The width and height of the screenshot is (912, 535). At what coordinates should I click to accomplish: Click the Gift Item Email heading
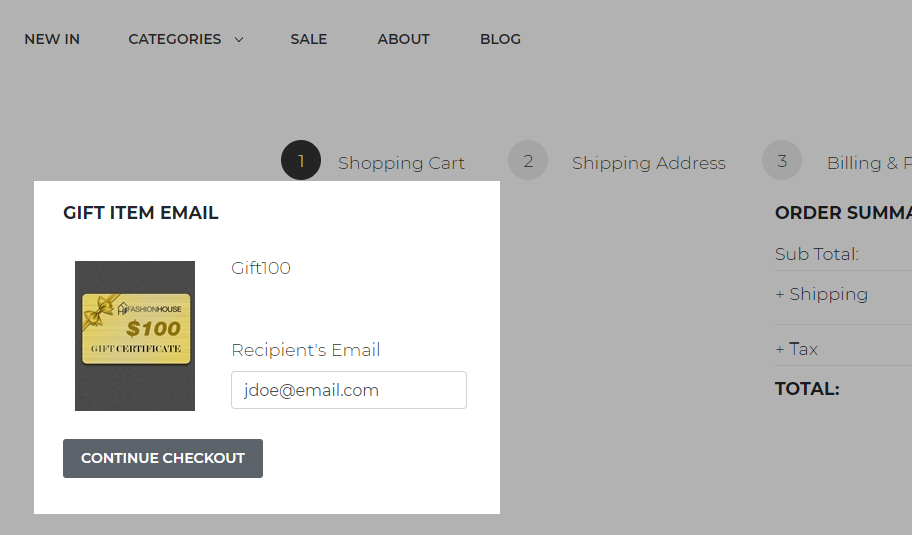(141, 212)
